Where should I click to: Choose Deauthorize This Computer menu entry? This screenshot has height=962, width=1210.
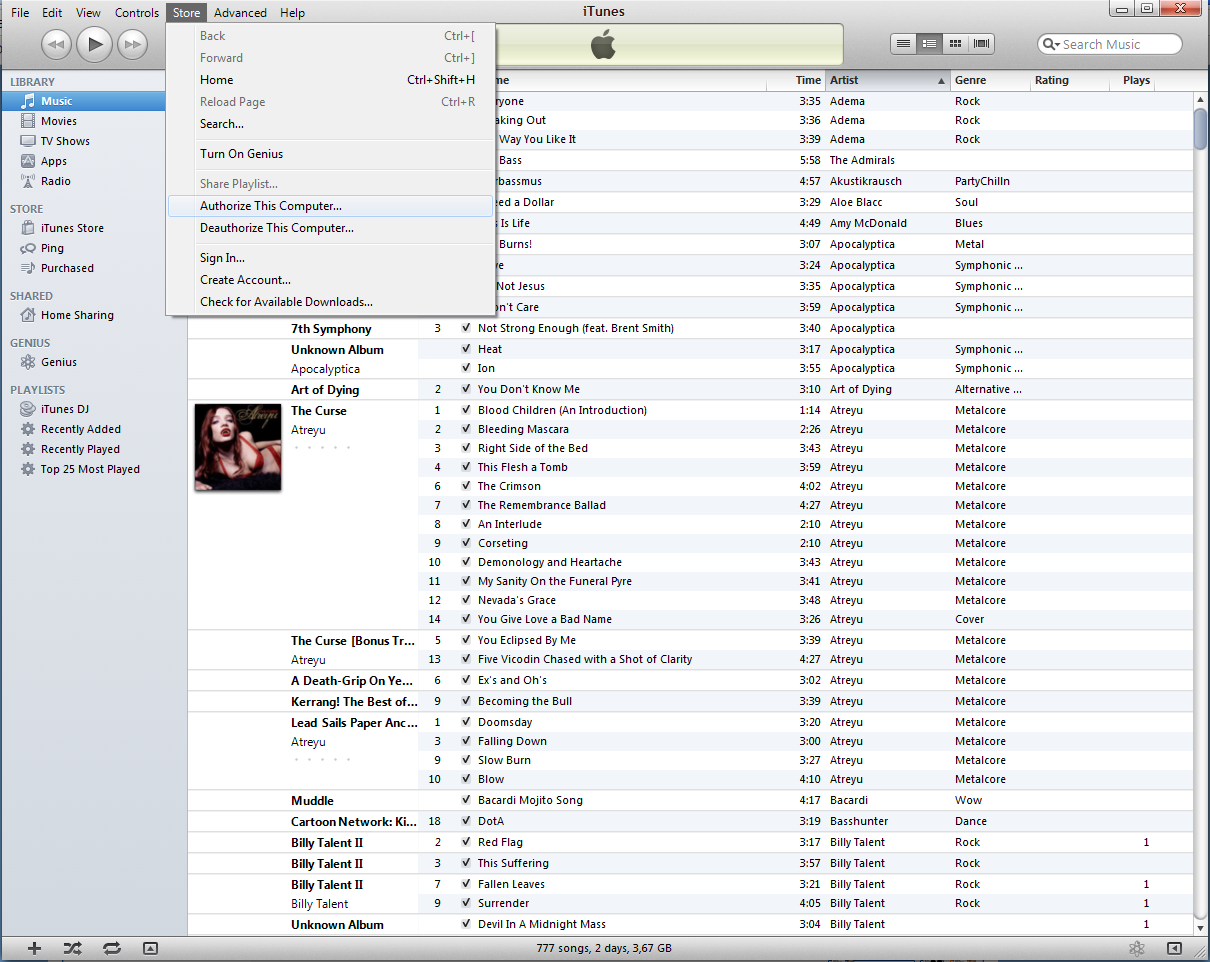[331, 228]
